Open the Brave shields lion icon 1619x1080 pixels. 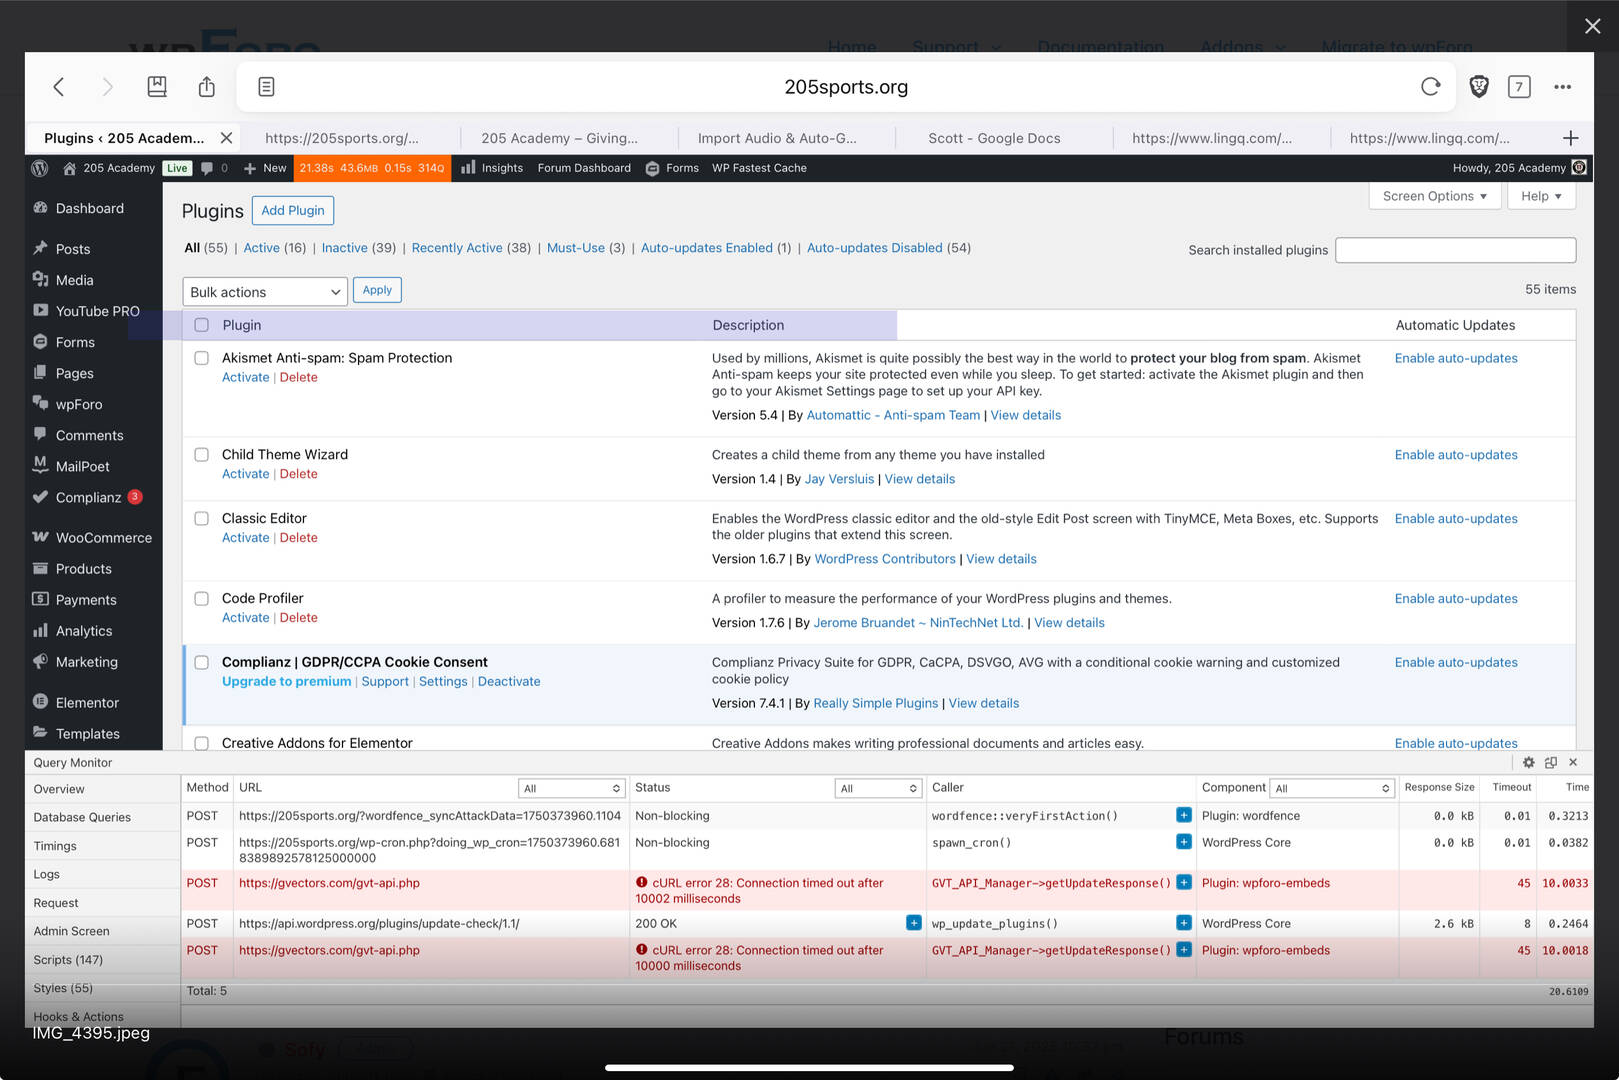[x=1479, y=87]
